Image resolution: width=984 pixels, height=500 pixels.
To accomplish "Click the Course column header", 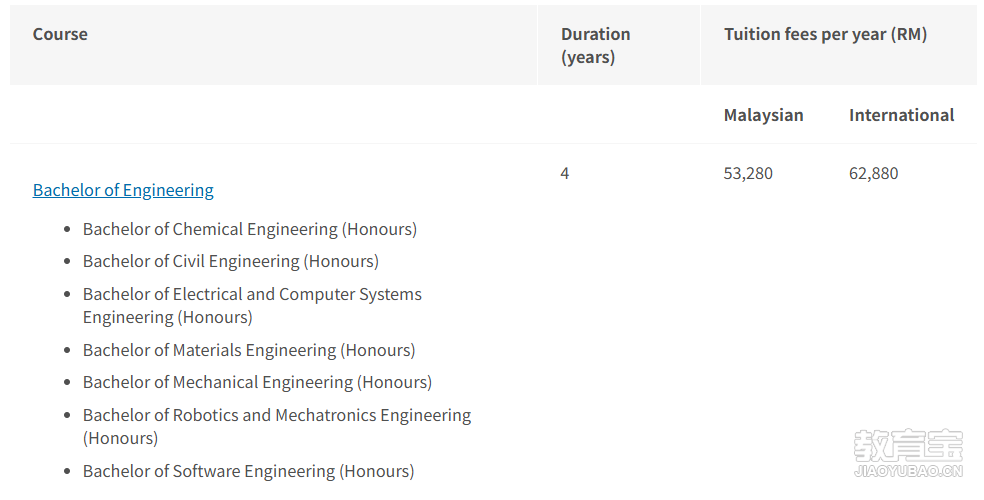I will click(x=60, y=34).
